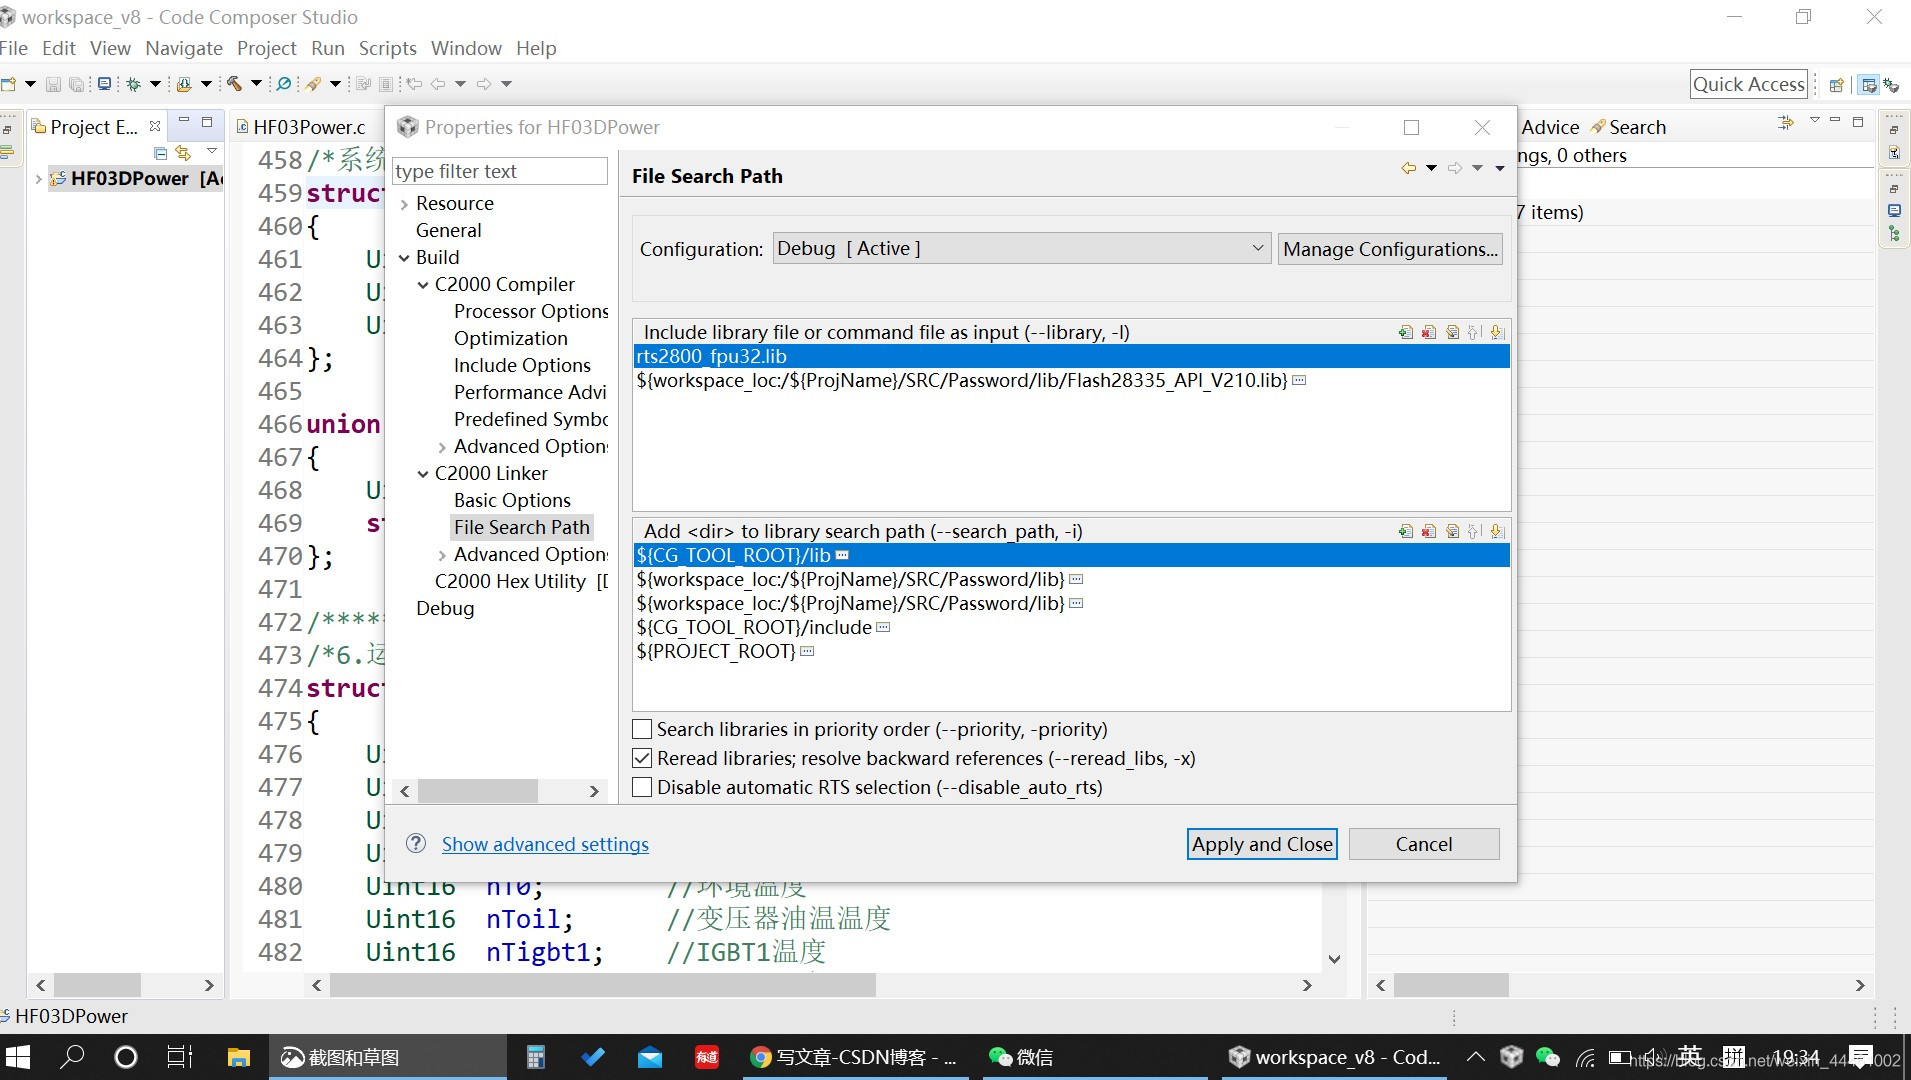Open Build toolbar dropdown arrow
Image resolution: width=1911 pixels, height=1080 pixels.
pos(256,84)
